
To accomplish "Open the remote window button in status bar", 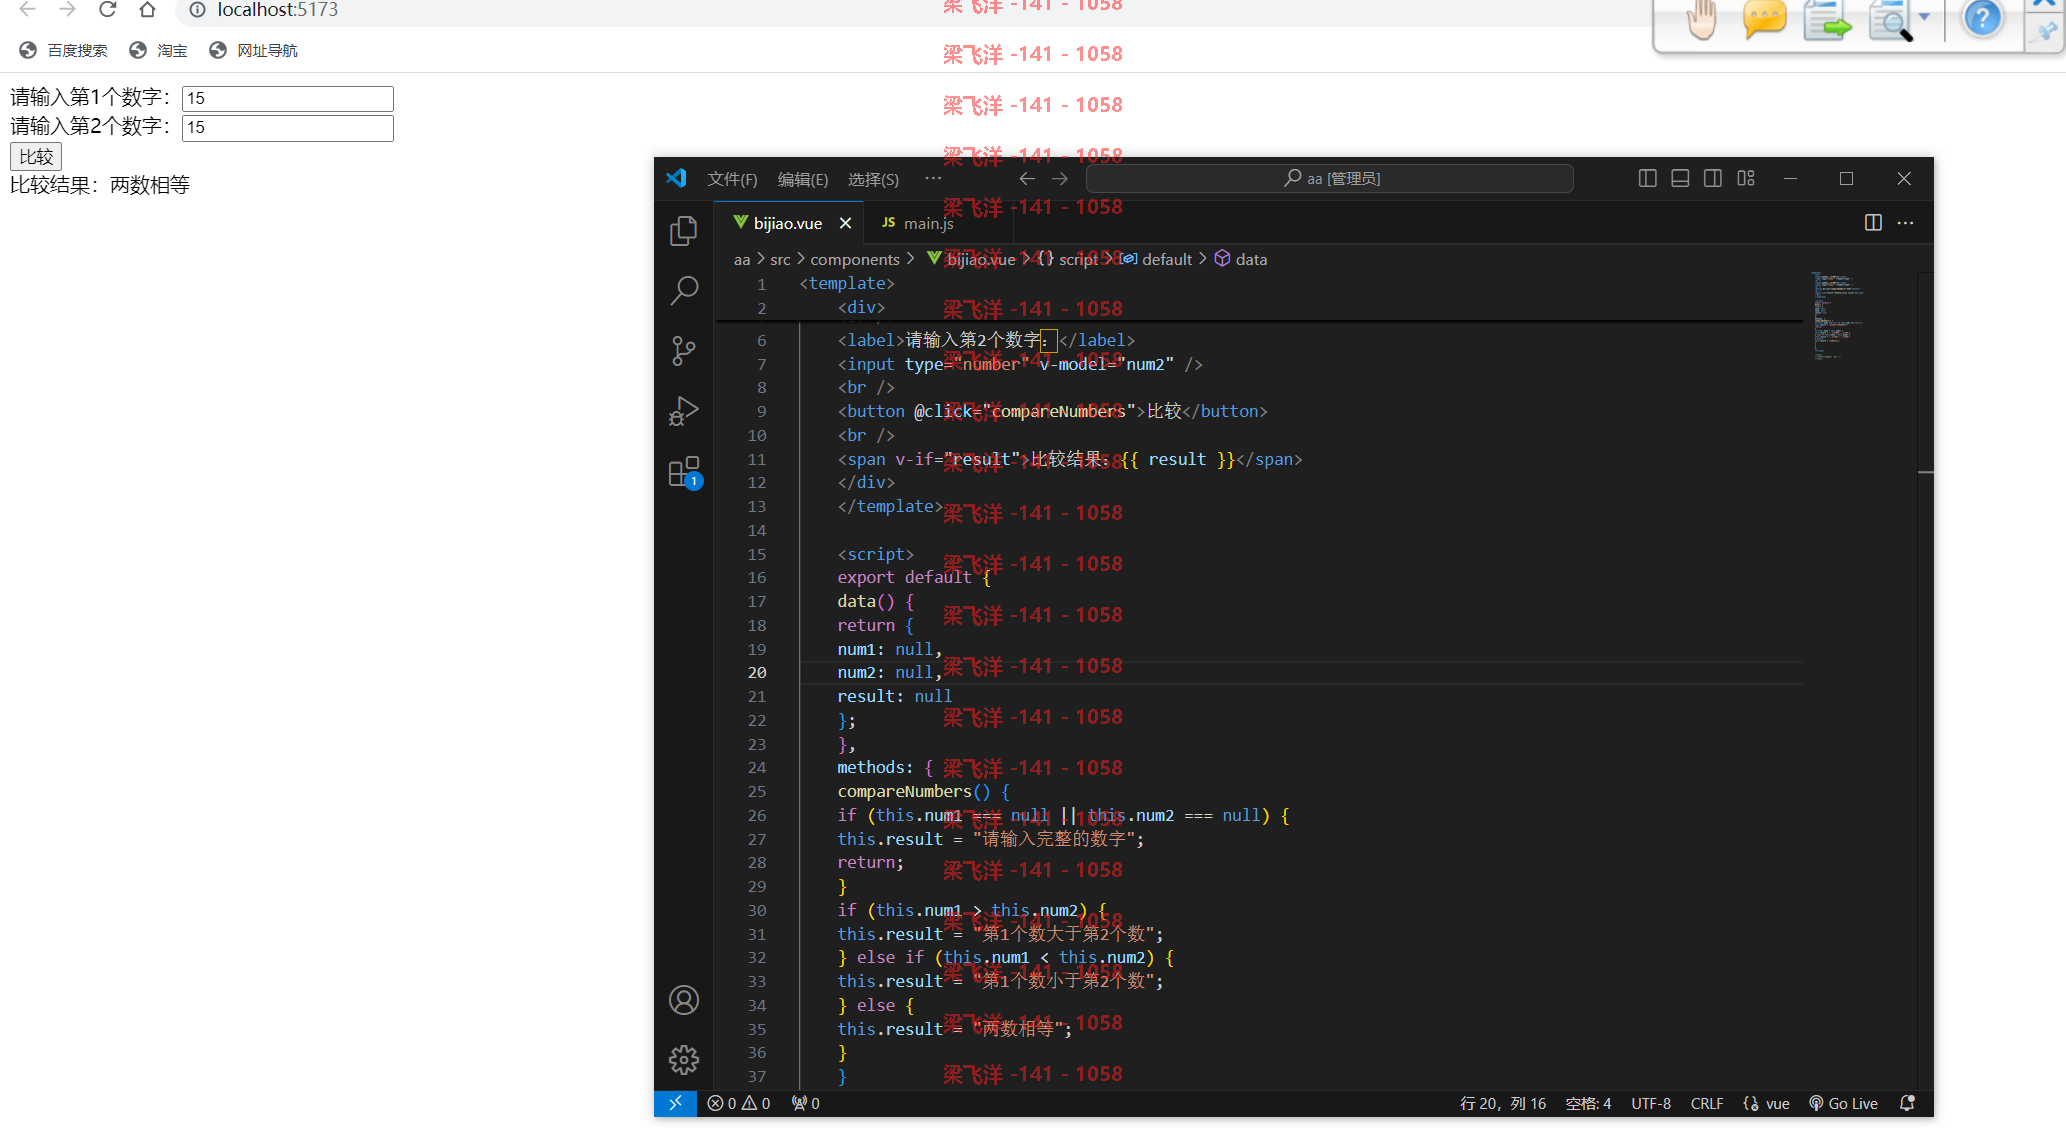I will tap(676, 1103).
